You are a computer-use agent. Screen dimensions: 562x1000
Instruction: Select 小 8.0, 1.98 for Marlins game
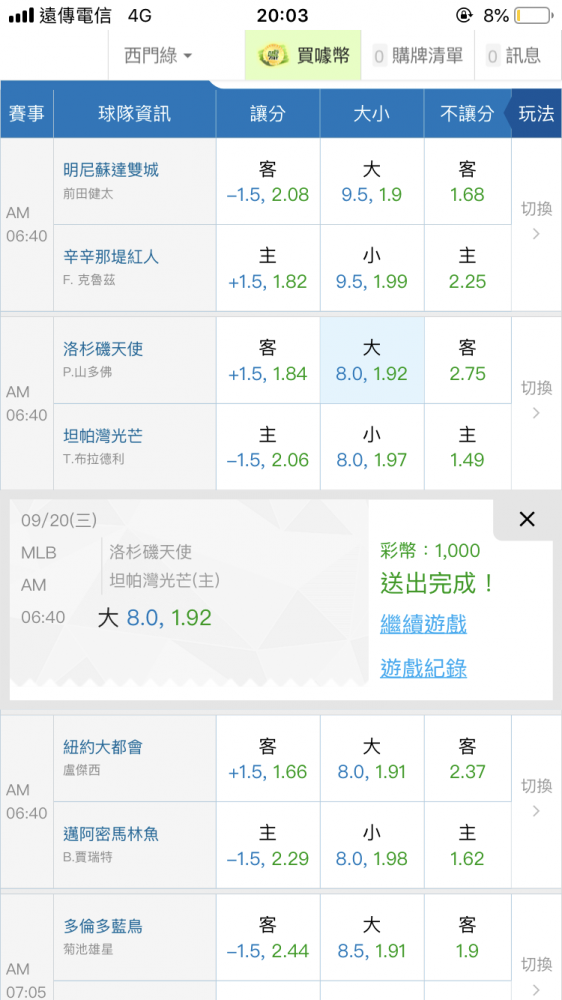click(x=372, y=845)
